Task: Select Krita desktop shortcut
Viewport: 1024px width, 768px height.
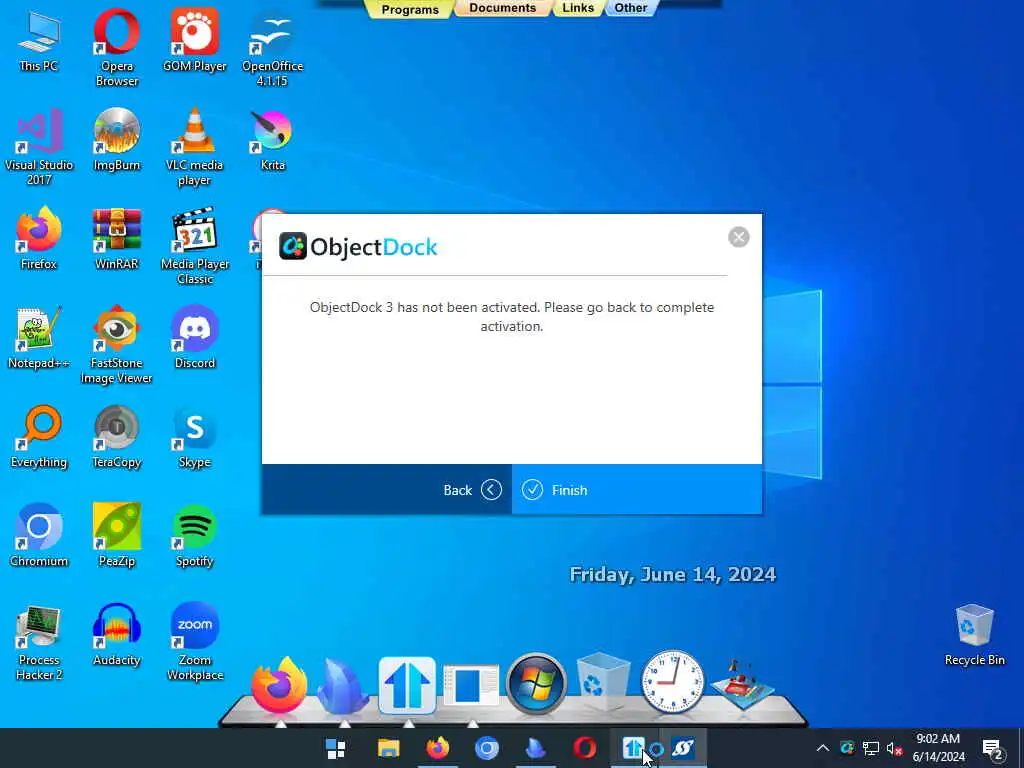Action: point(272,140)
